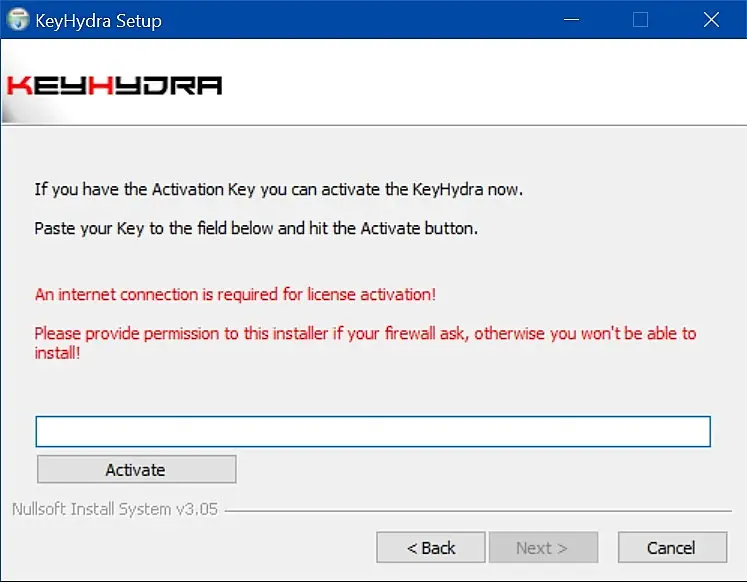Click the 'Nullsoft Install System v3.05' text

point(115,509)
